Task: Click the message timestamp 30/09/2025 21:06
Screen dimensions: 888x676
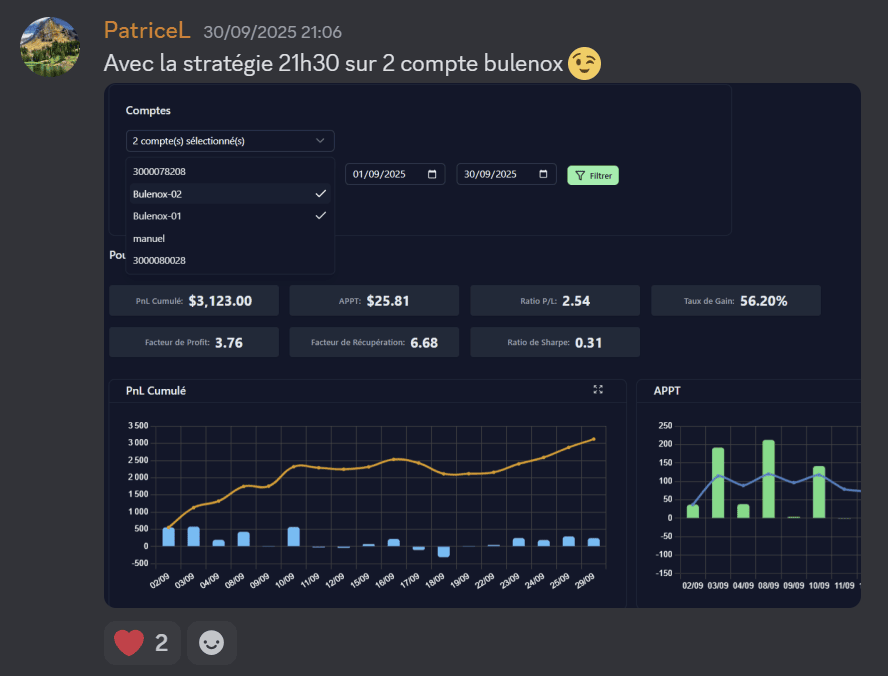Action: point(272,32)
